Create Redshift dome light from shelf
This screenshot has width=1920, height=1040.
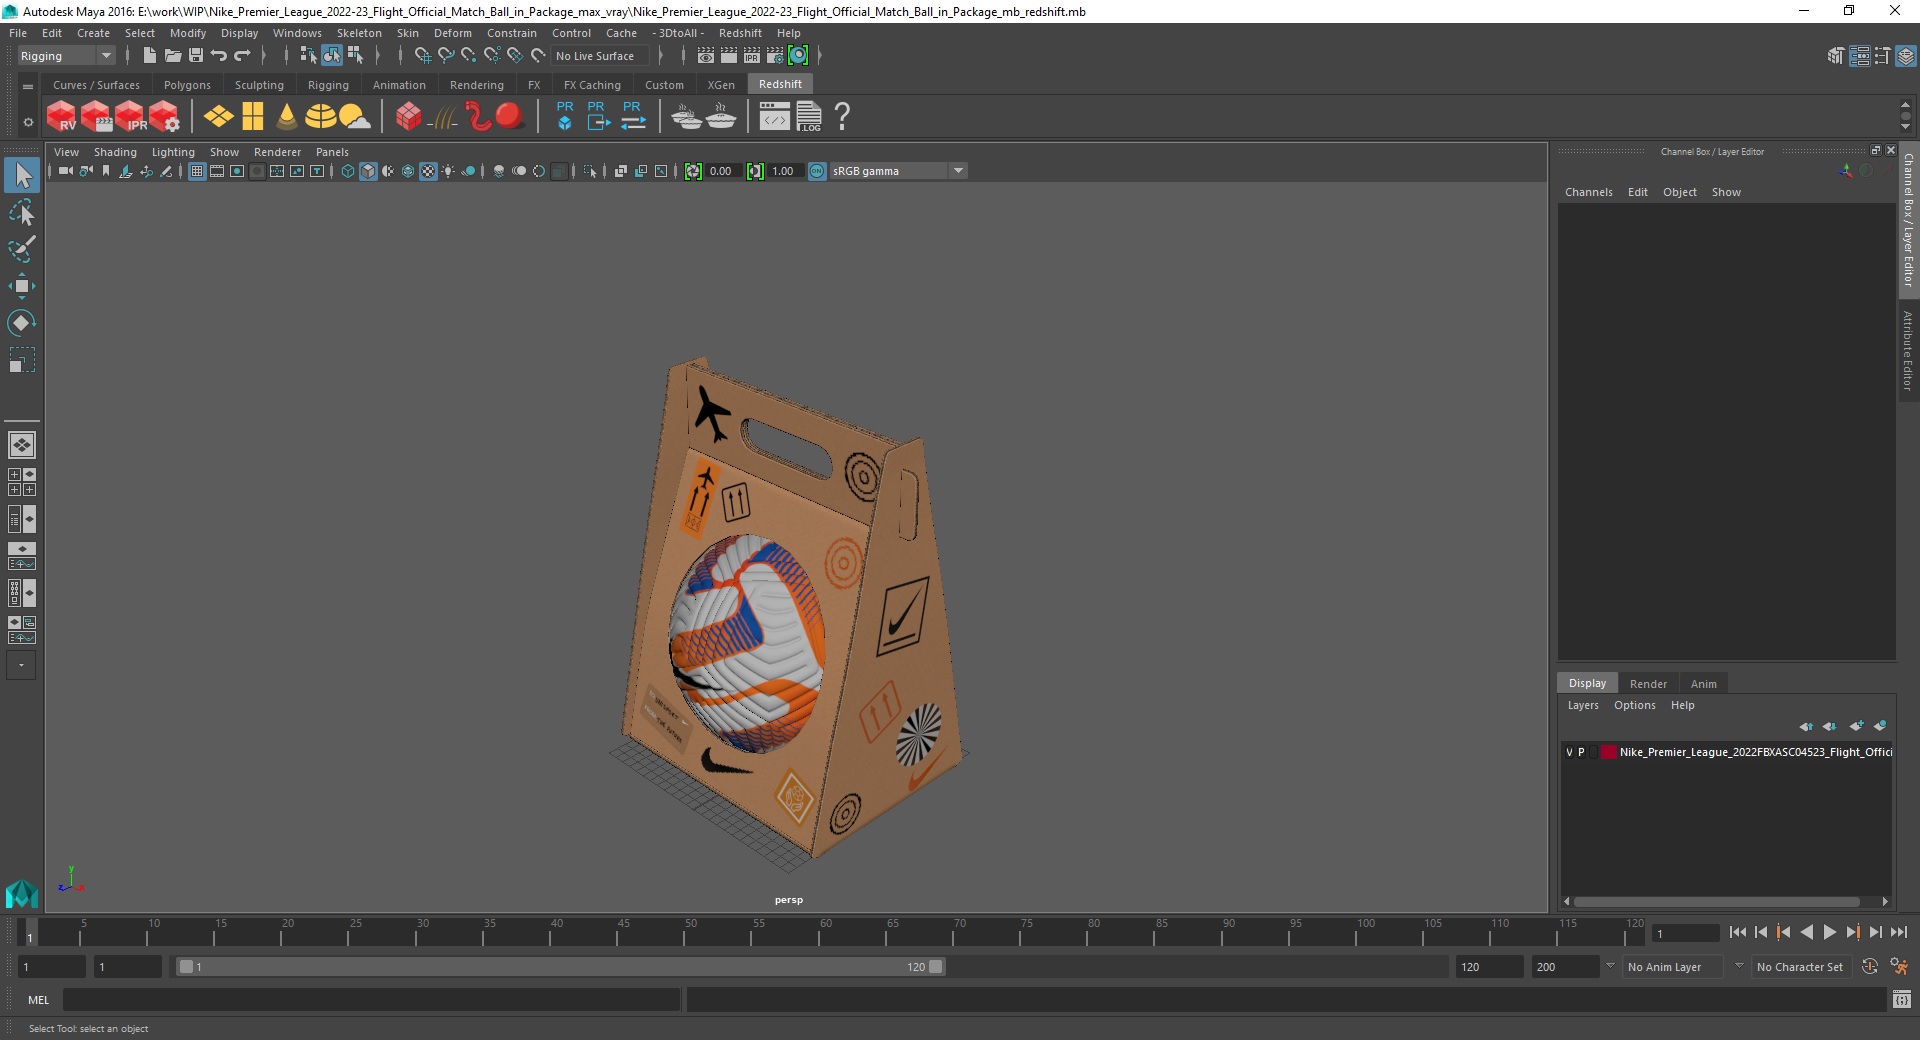click(x=321, y=116)
